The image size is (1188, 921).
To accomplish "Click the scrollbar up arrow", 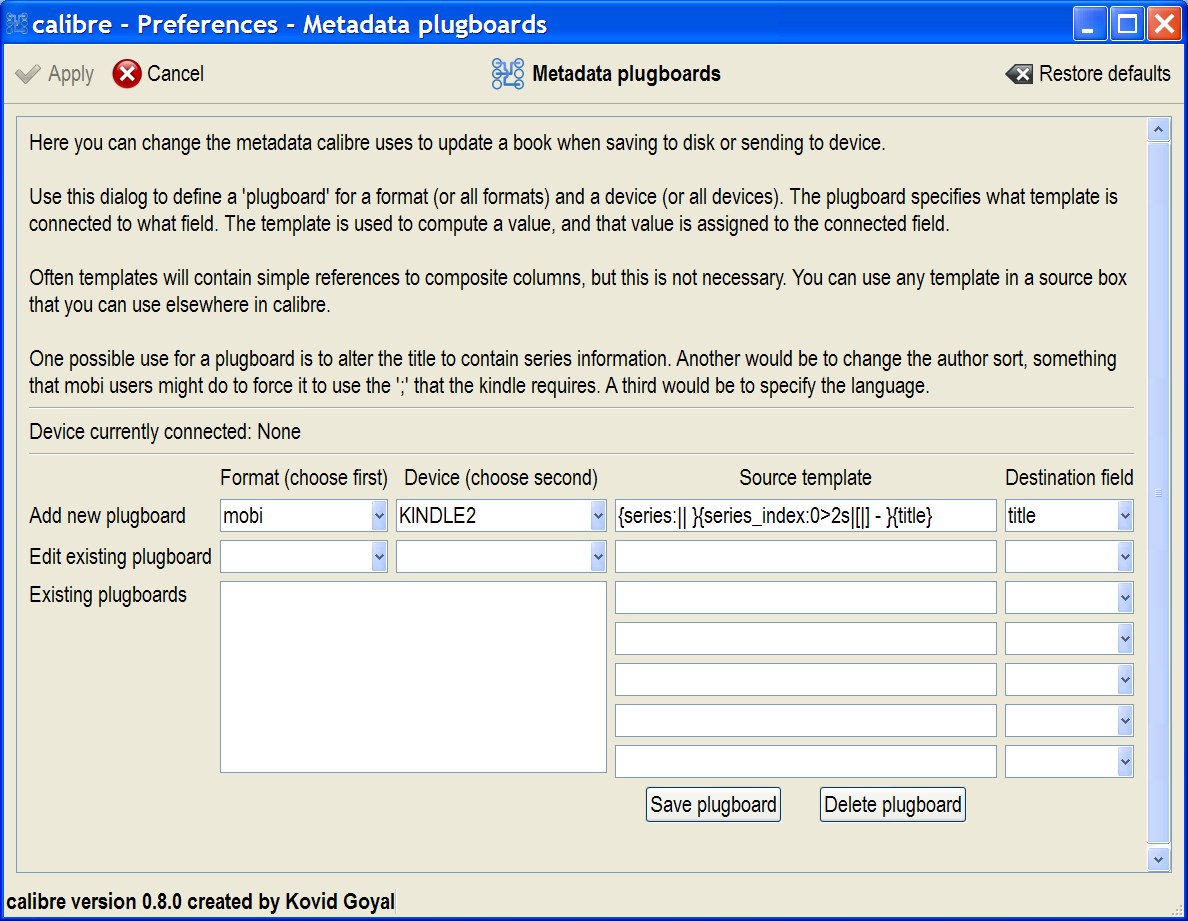I will (x=1159, y=129).
